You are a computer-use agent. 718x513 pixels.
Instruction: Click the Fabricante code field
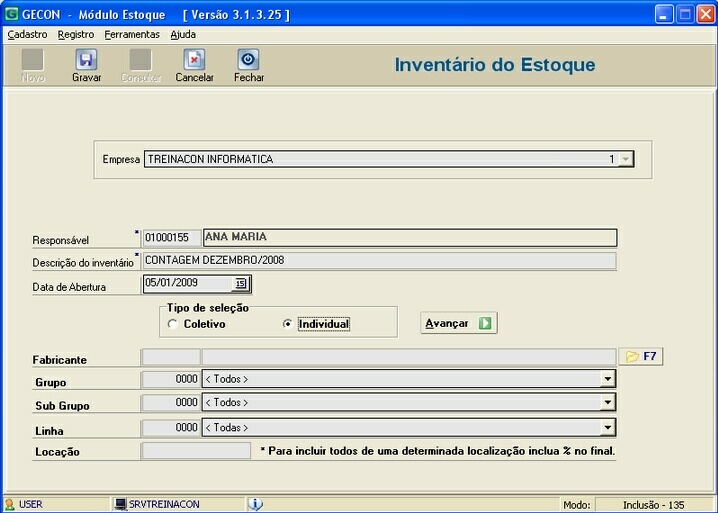coord(171,357)
